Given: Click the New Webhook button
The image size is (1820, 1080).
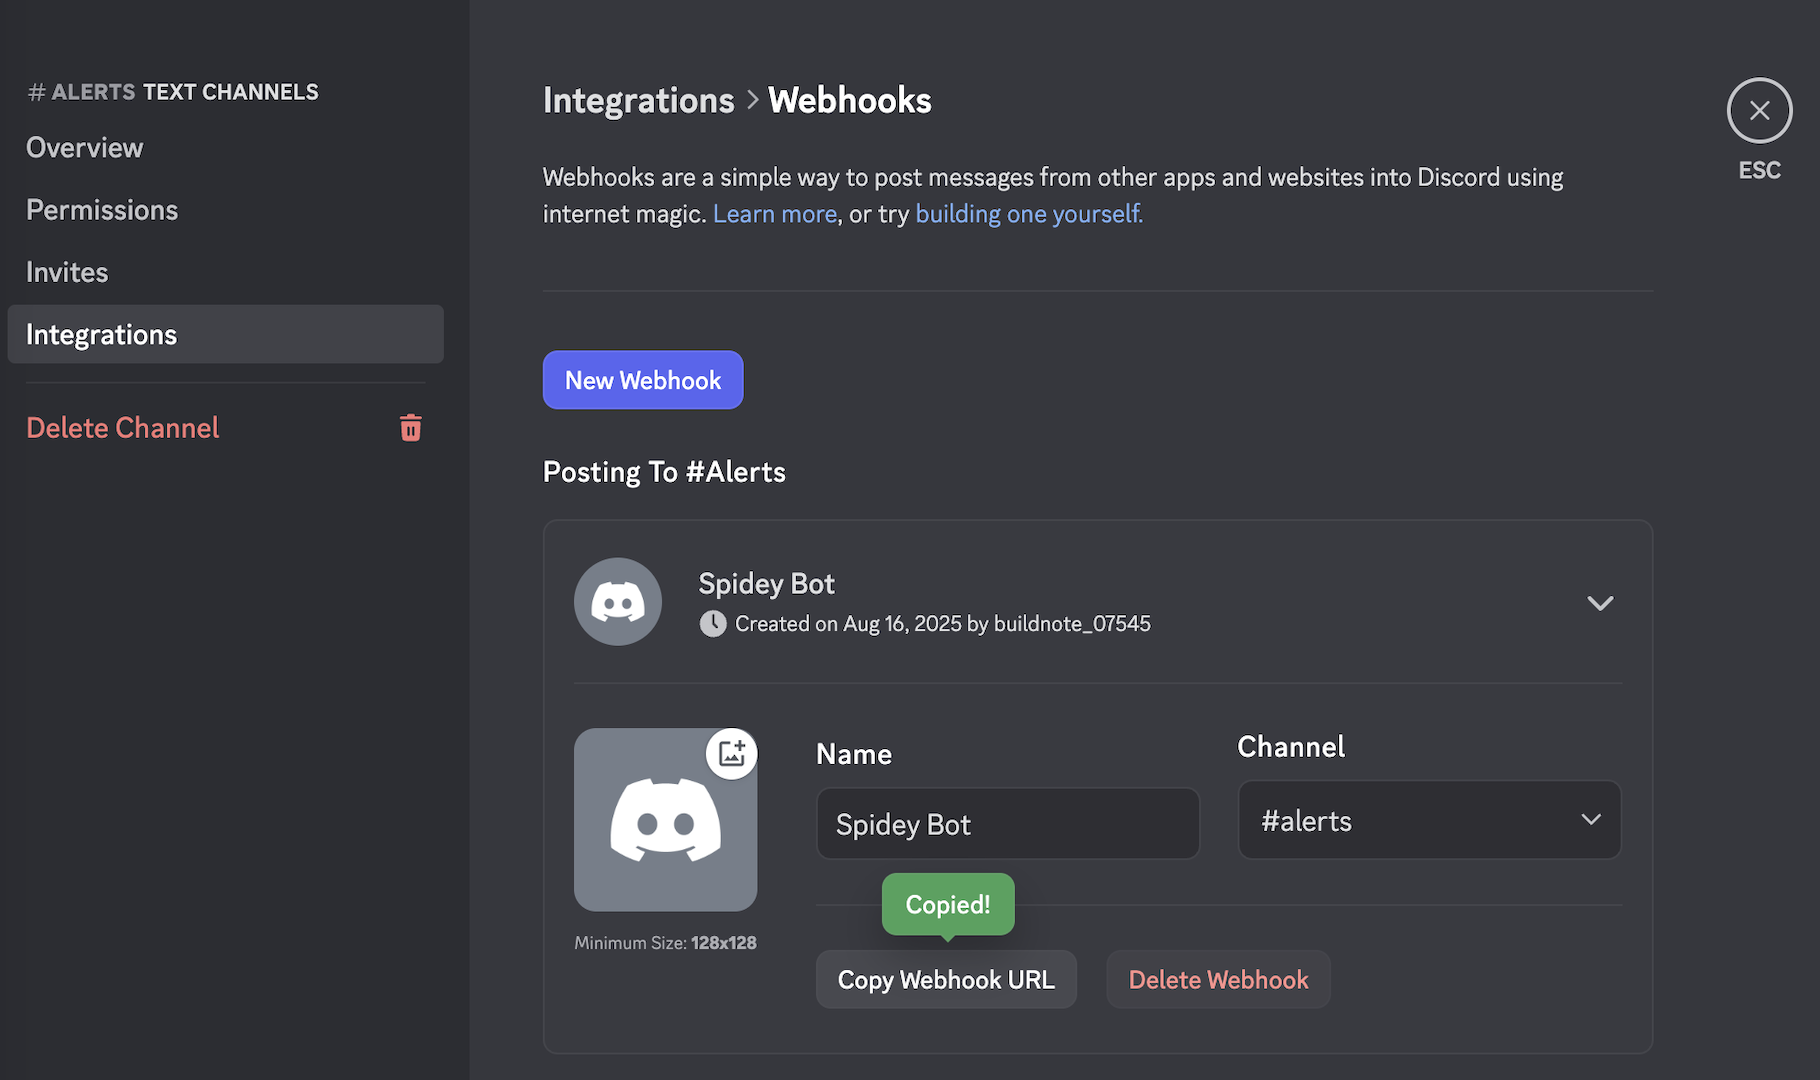Looking at the screenshot, I should 643,380.
